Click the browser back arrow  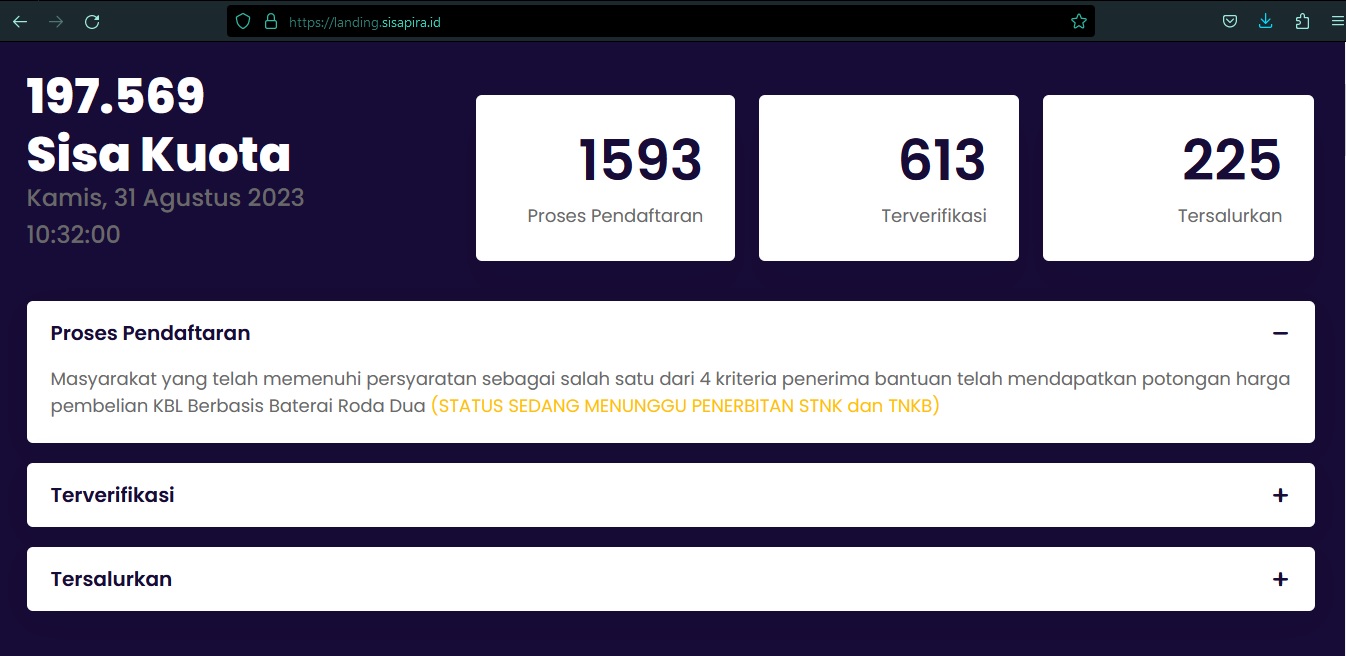tap(20, 21)
